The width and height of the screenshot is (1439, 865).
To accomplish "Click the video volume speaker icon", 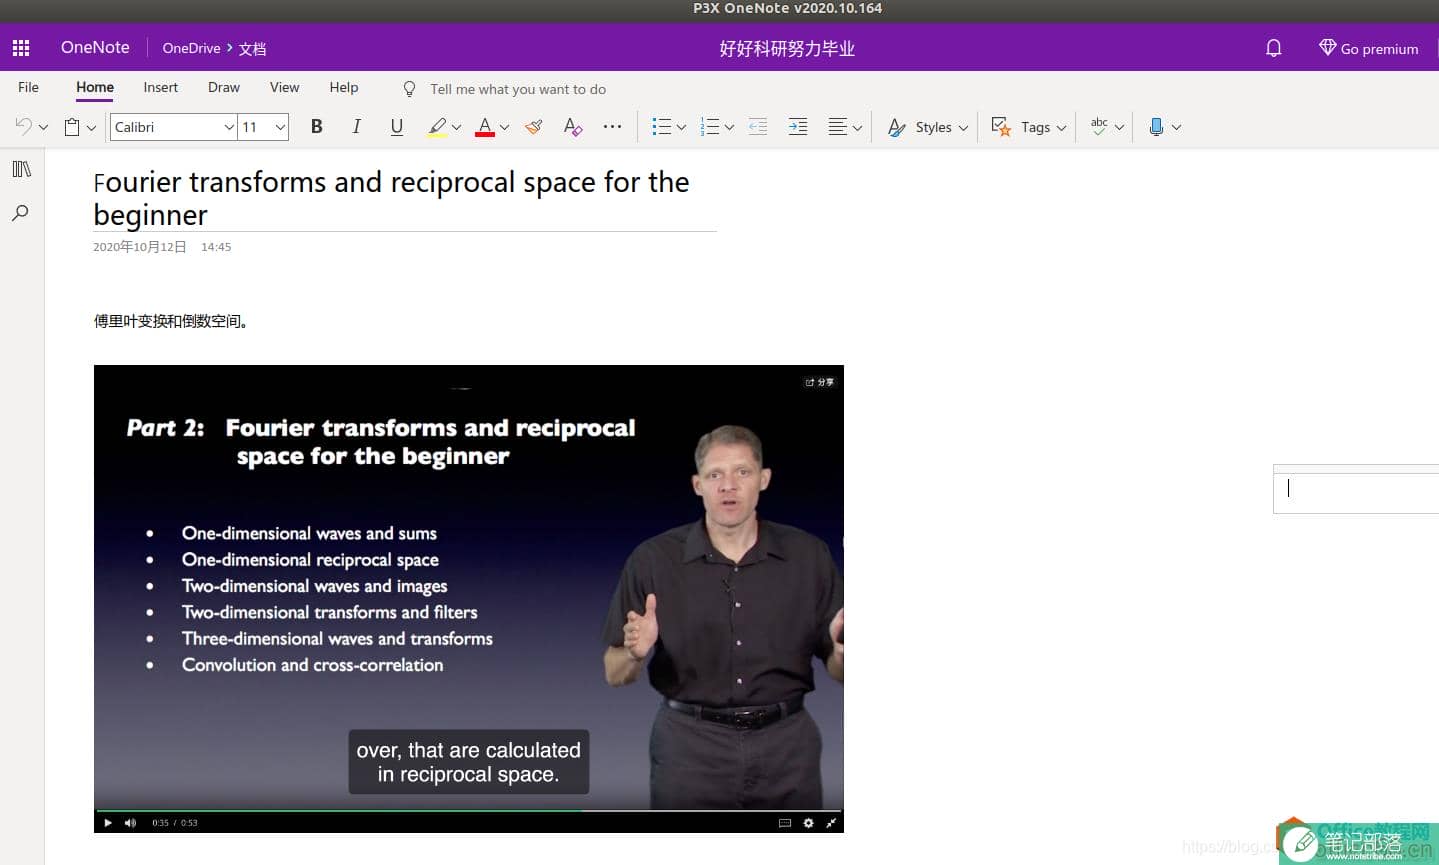I will (x=130, y=823).
